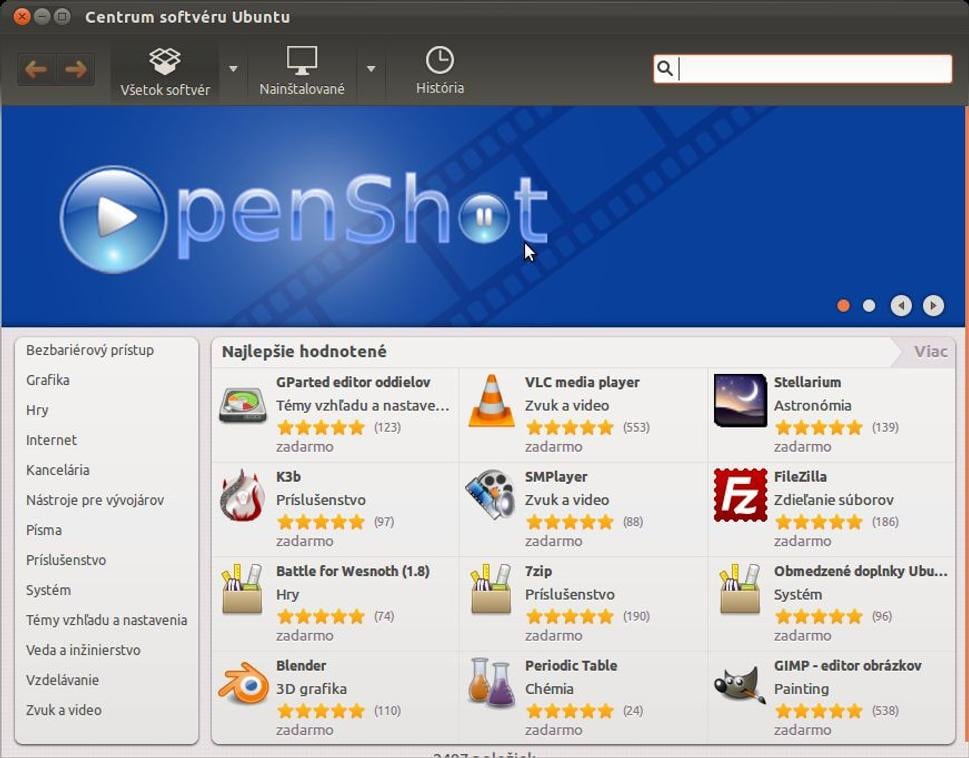This screenshot has width=969, height=758.
Task: Click VLC's five-star rating (553)
Action: click(x=569, y=427)
